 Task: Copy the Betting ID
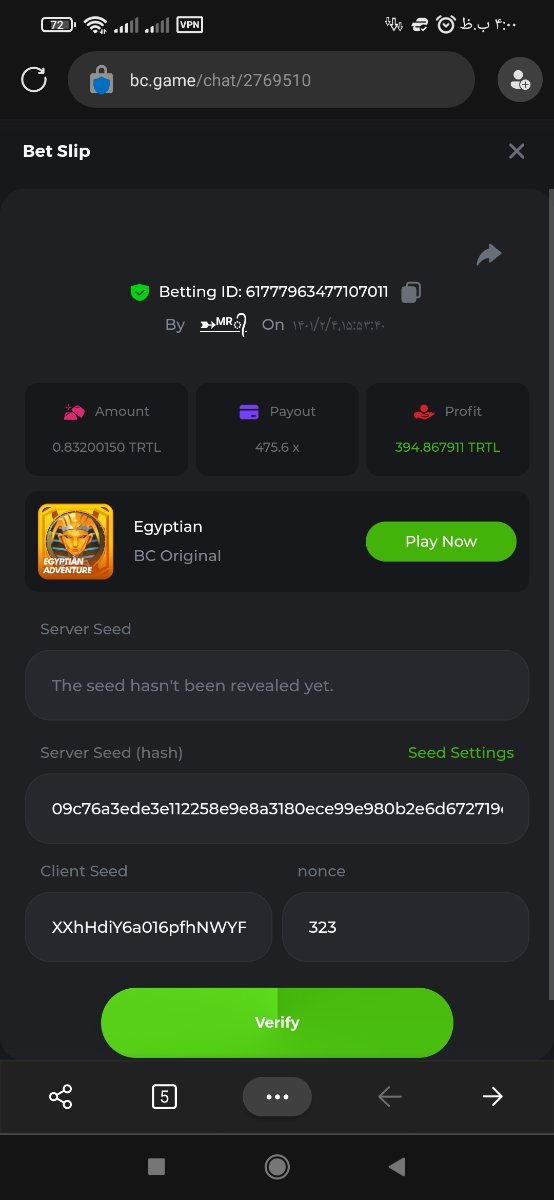pyautogui.click(x=410, y=292)
